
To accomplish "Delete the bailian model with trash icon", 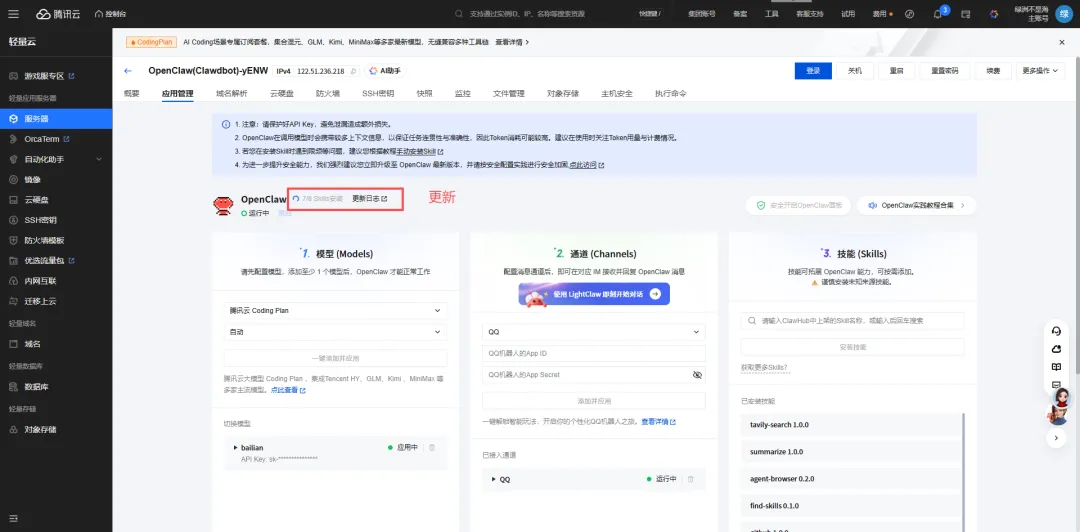I will (x=432, y=447).
